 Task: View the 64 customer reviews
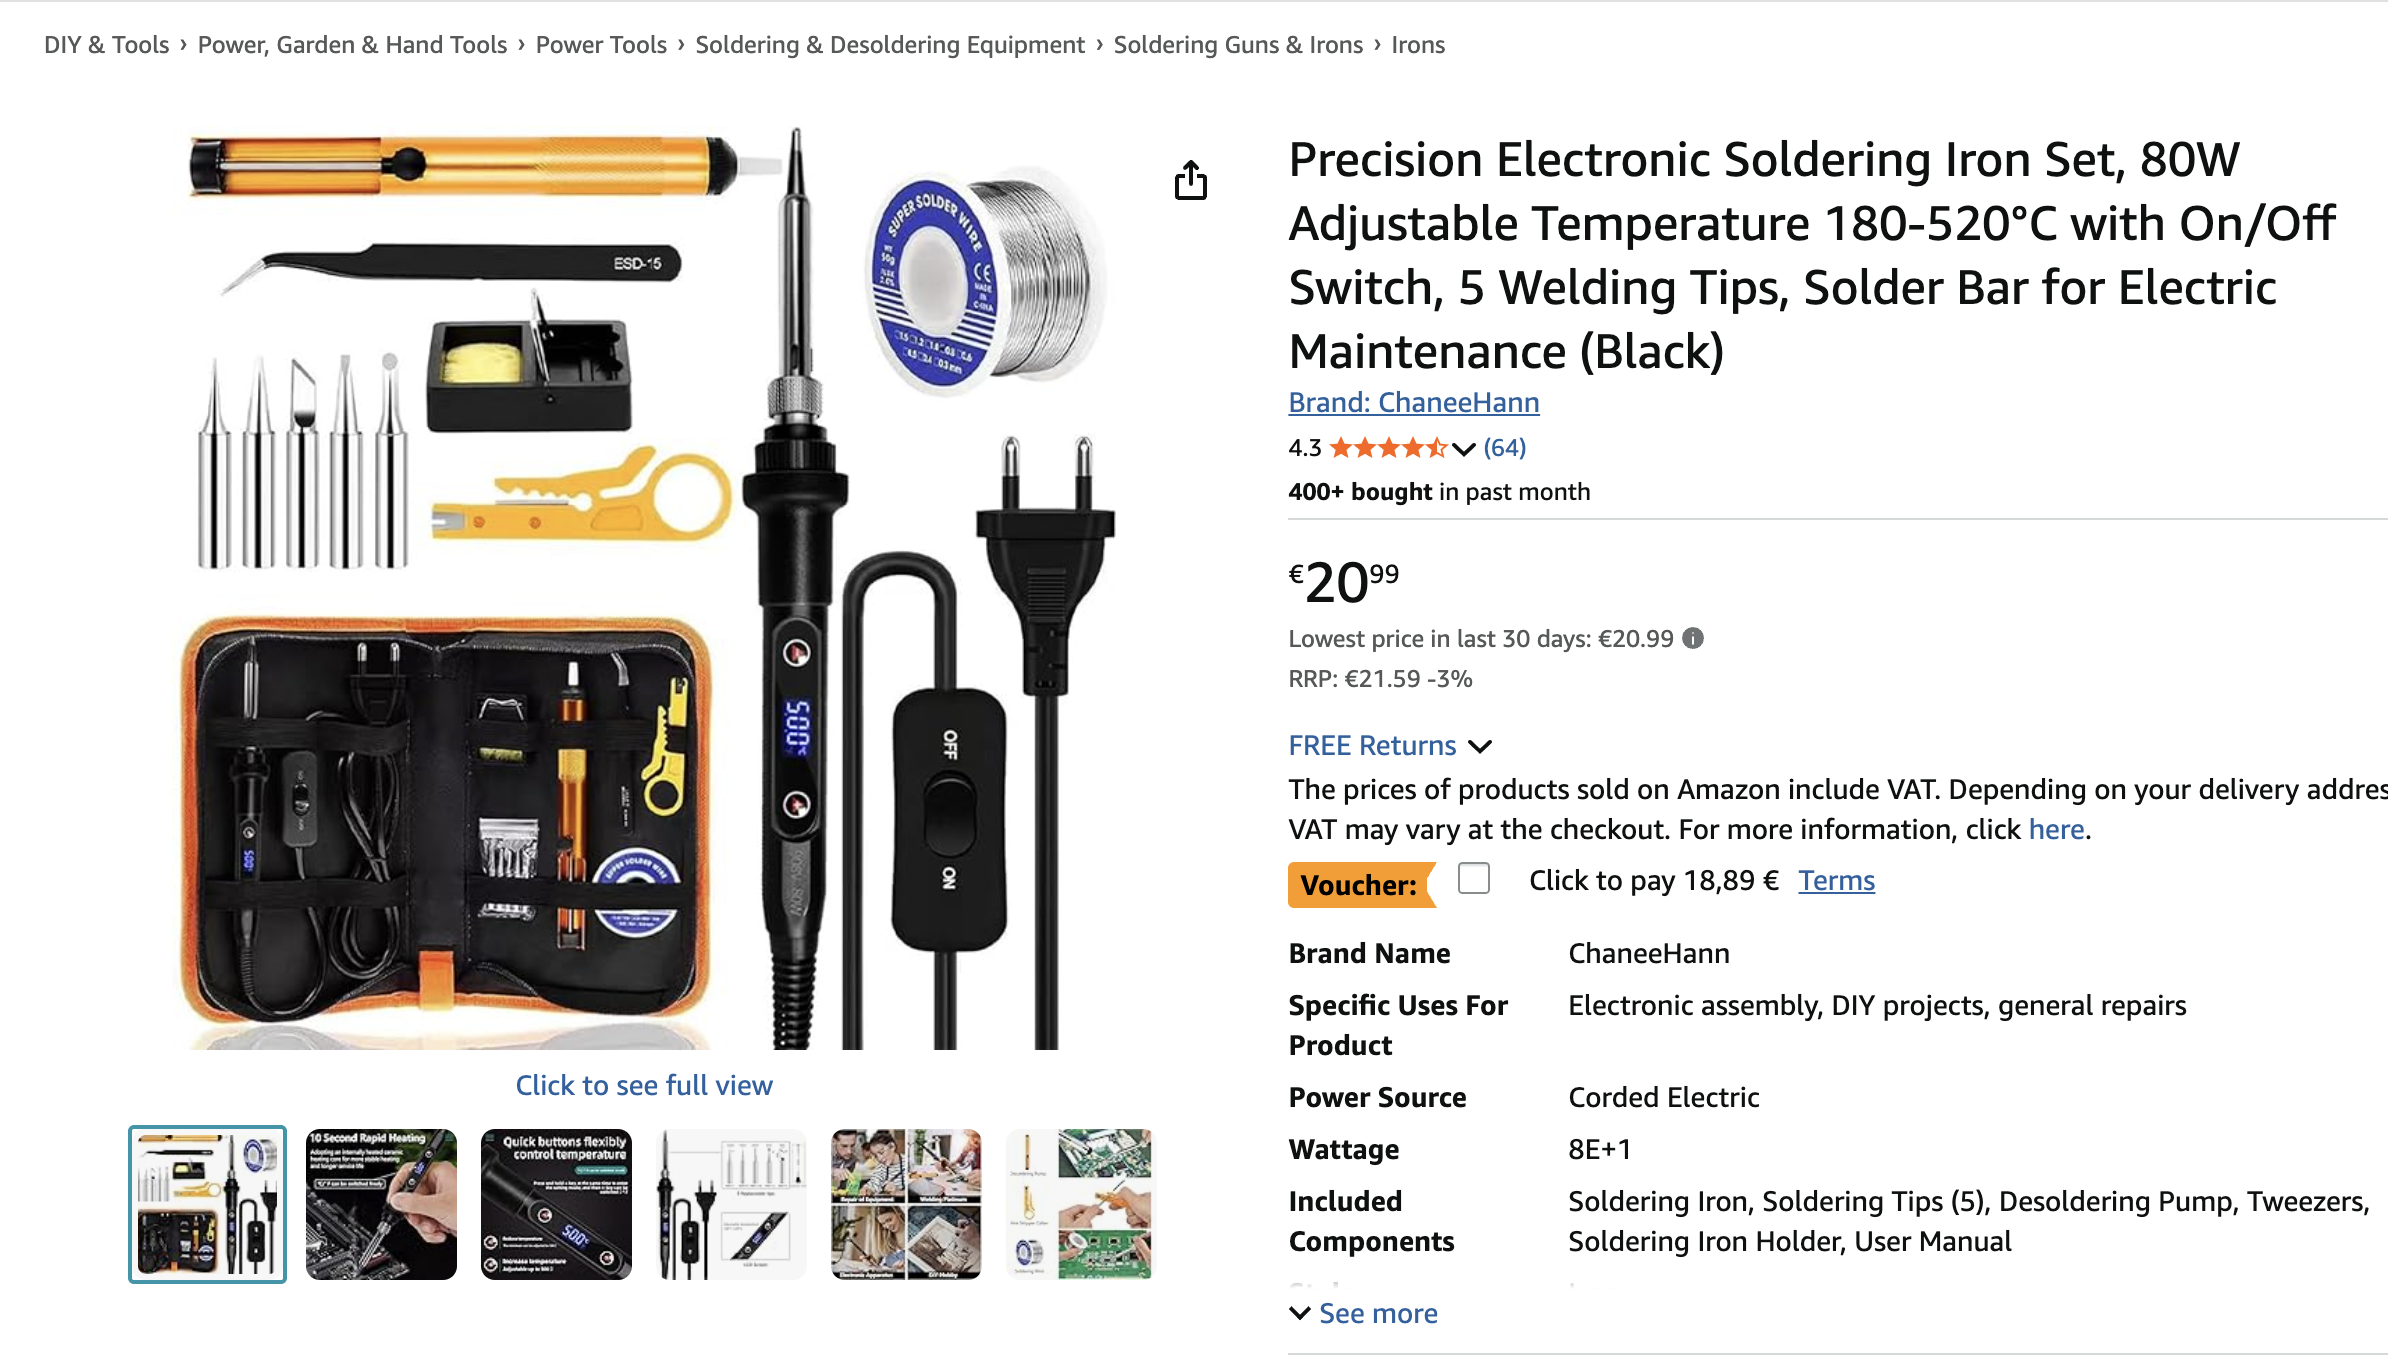[x=1505, y=448]
